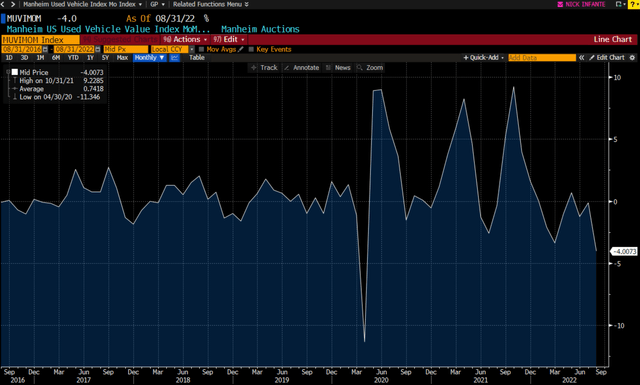Activate the Track crosshair tool

click(264, 68)
